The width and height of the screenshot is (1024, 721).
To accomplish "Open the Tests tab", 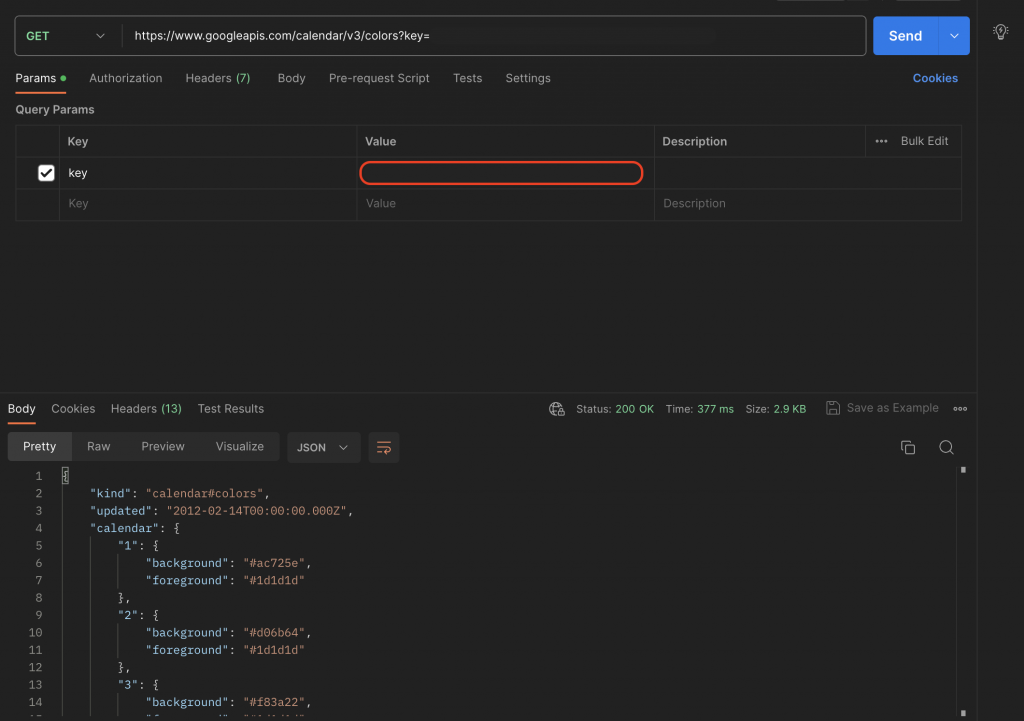I will click(468, 78).
